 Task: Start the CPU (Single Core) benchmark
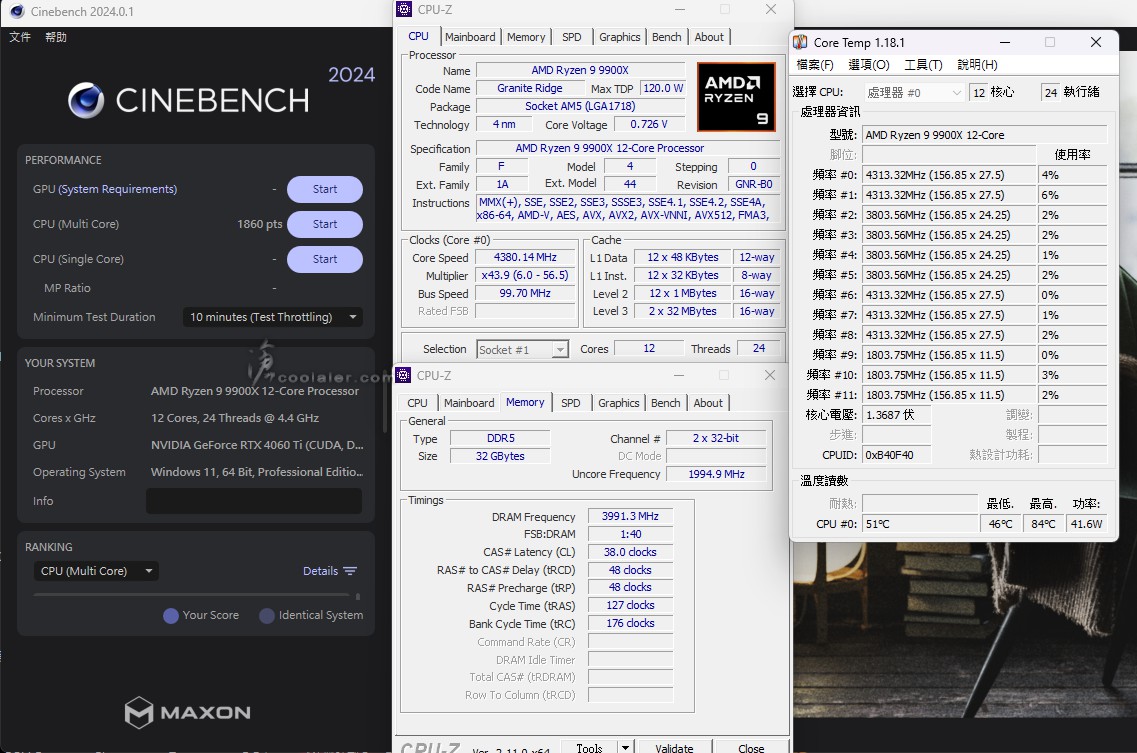coord(325,259)
